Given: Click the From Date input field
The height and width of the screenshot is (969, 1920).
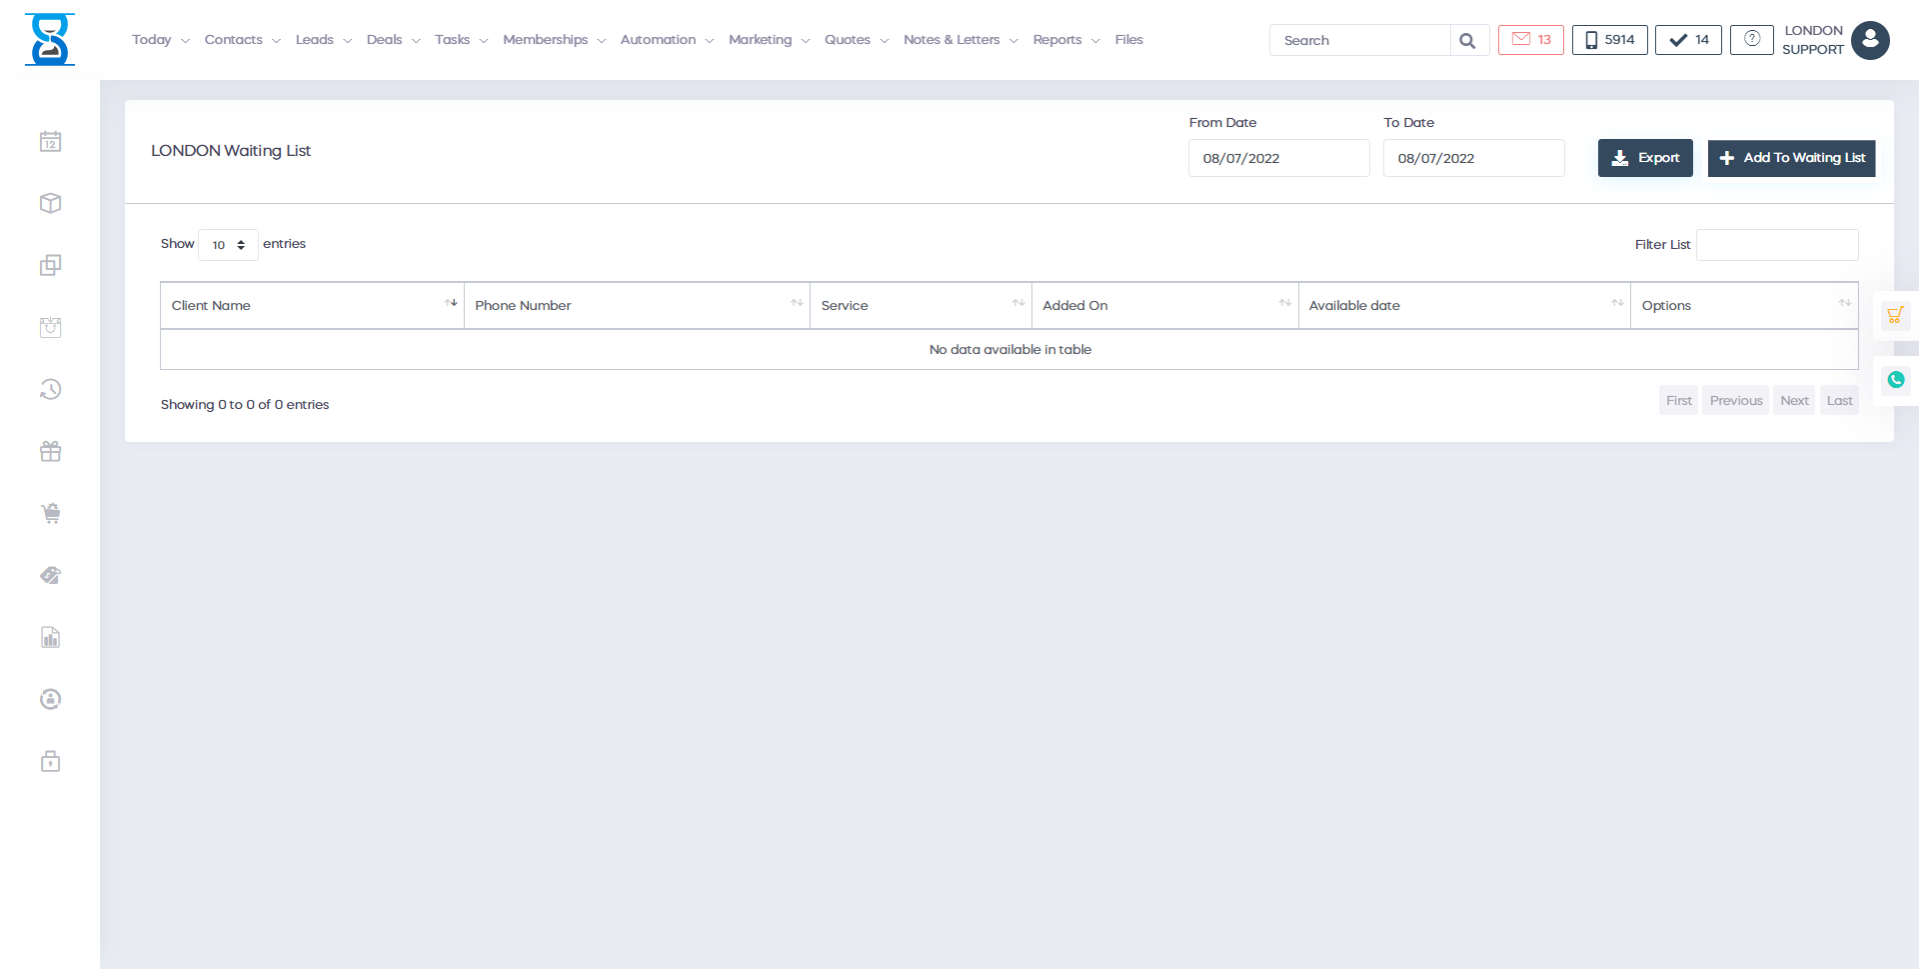Looking at the screenshot, I should pos(1278,159).
